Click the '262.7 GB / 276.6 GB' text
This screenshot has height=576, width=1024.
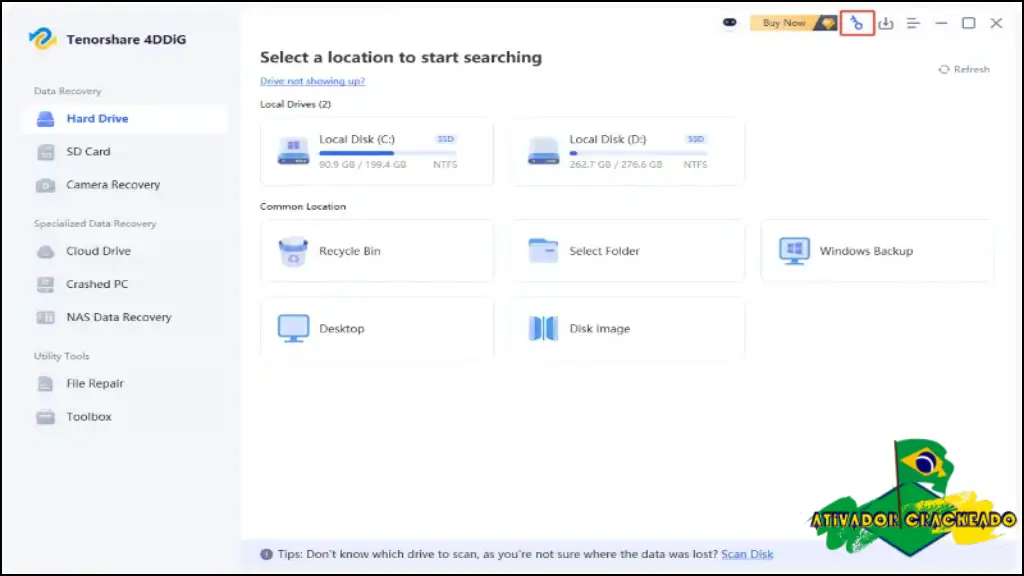point(616,165)
